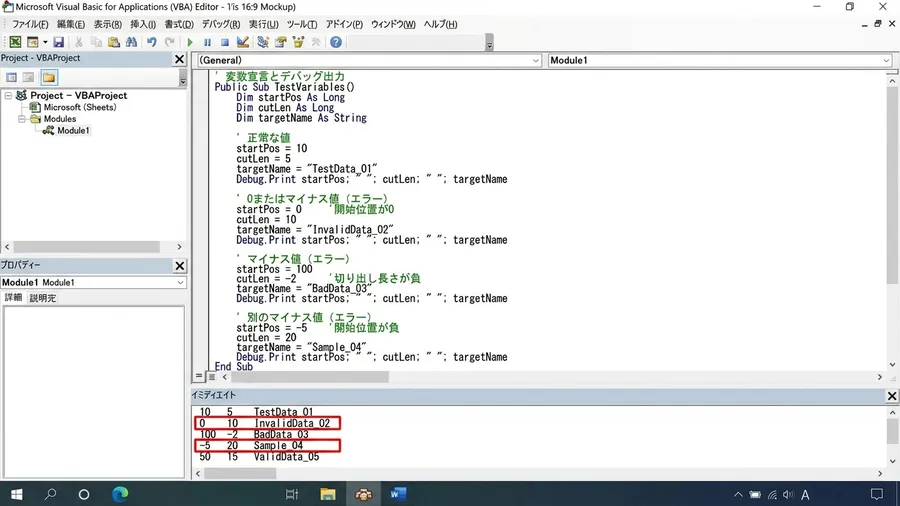Click the Paste clipboard icon

pyautogui.click(x=114, y=42)
